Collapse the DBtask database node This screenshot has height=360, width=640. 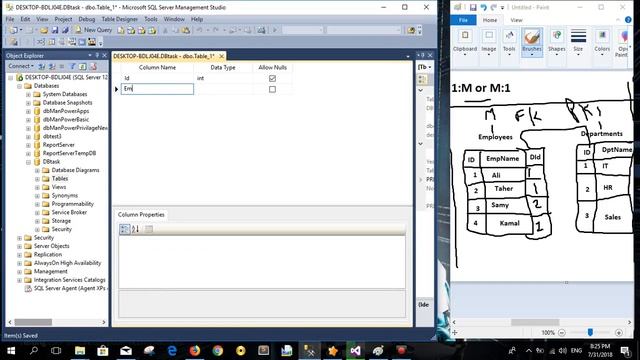tap(28, 162)
